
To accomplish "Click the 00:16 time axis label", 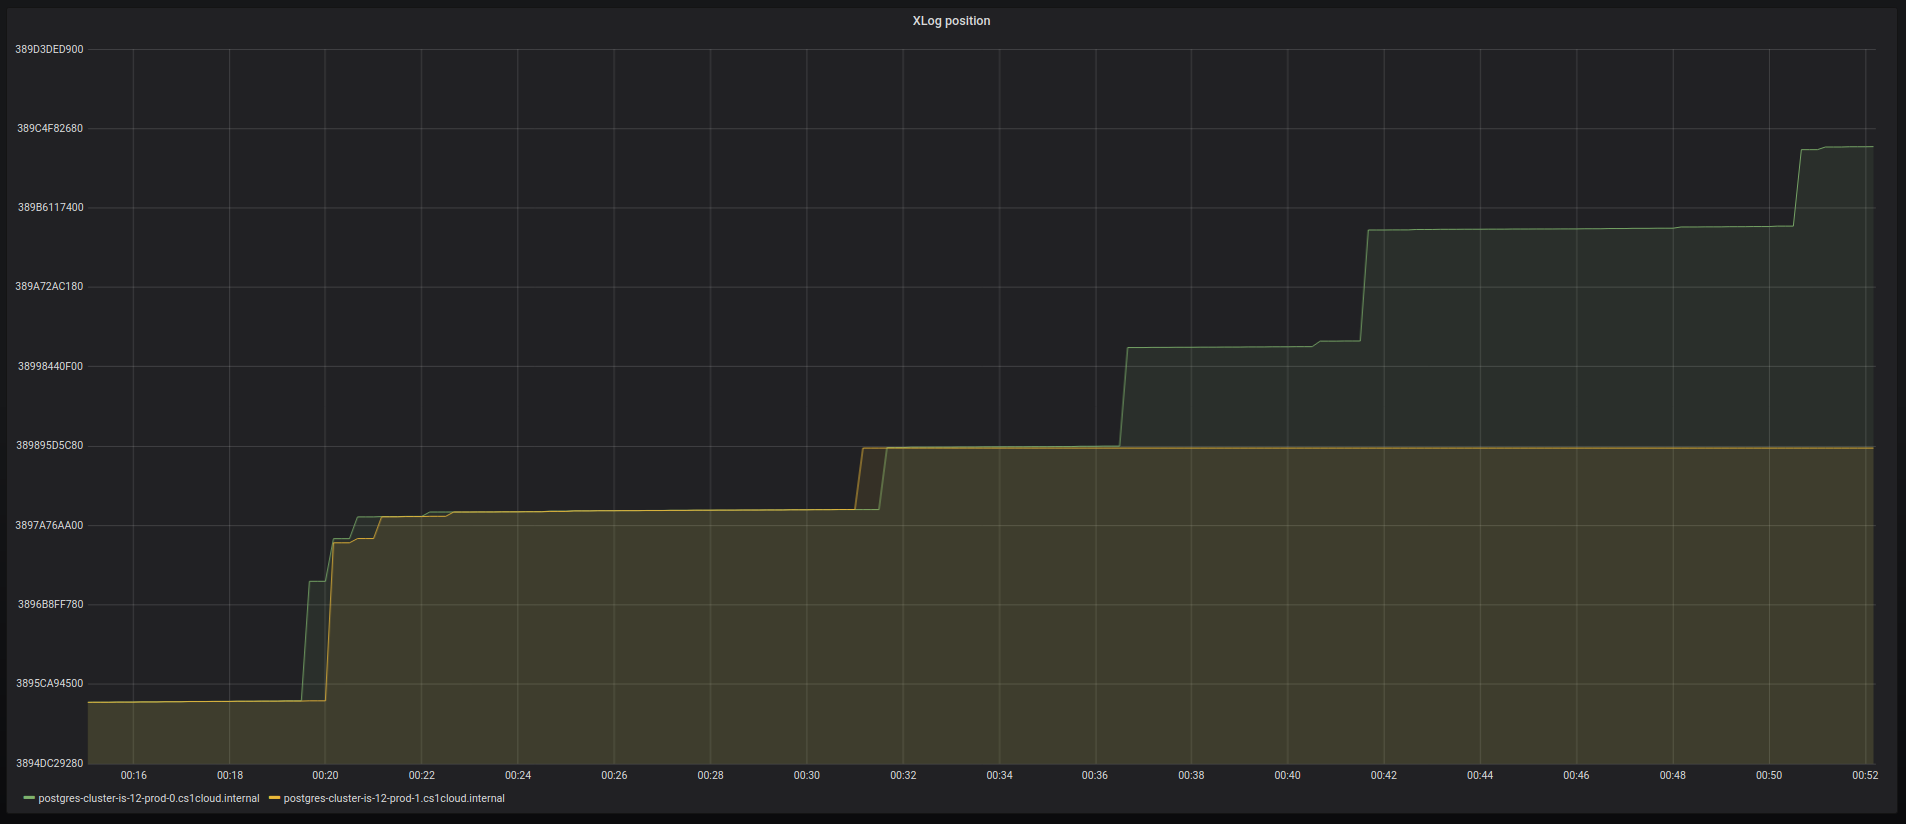I will [134, 775].
